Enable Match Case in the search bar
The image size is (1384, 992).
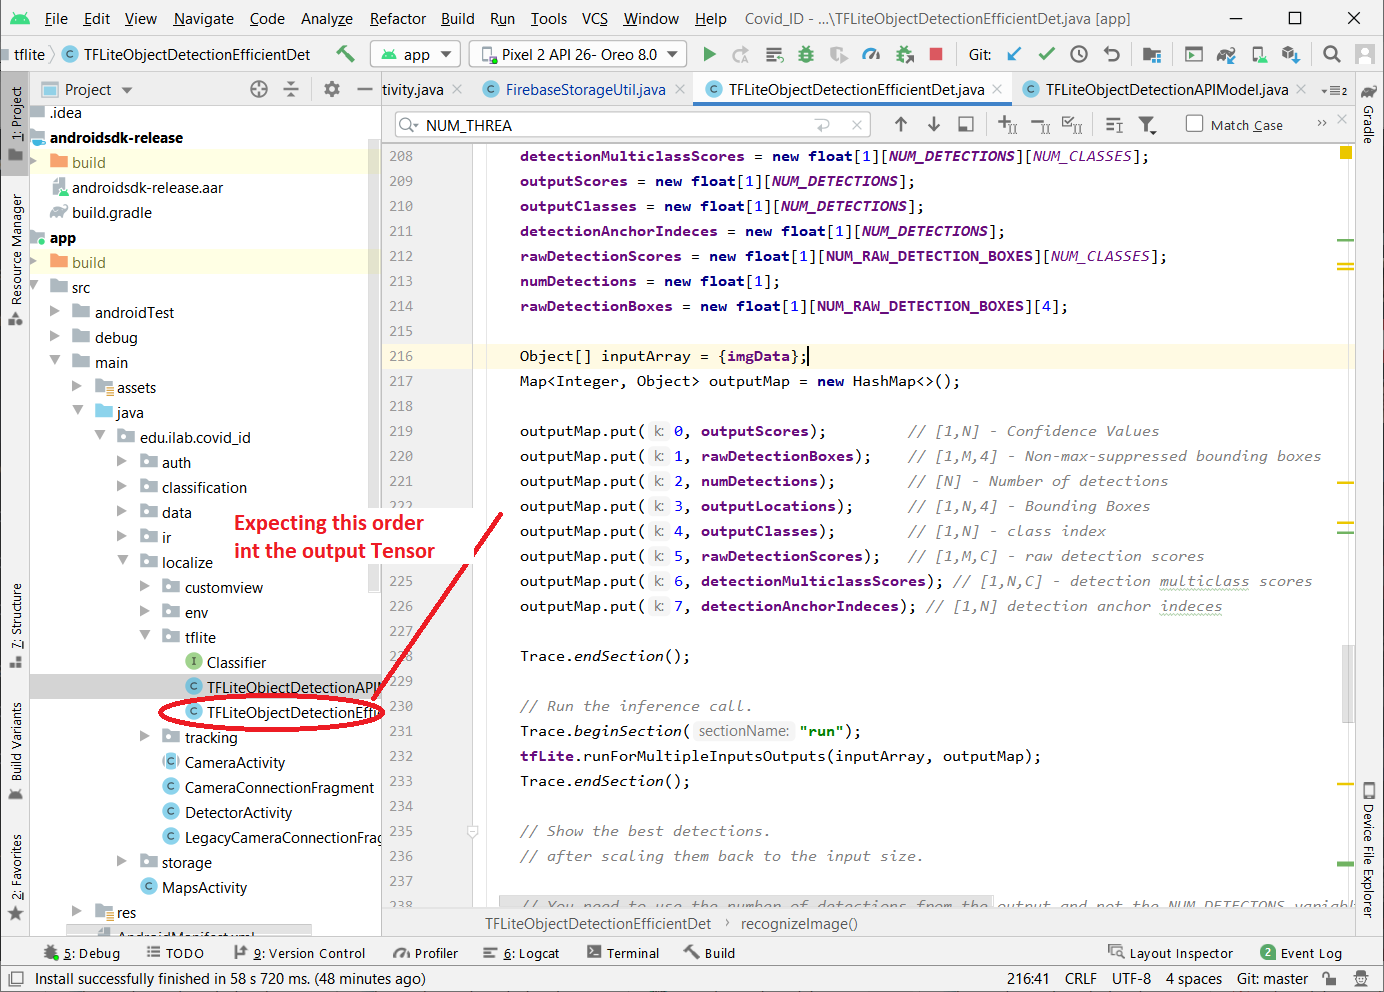point(1194,124)
